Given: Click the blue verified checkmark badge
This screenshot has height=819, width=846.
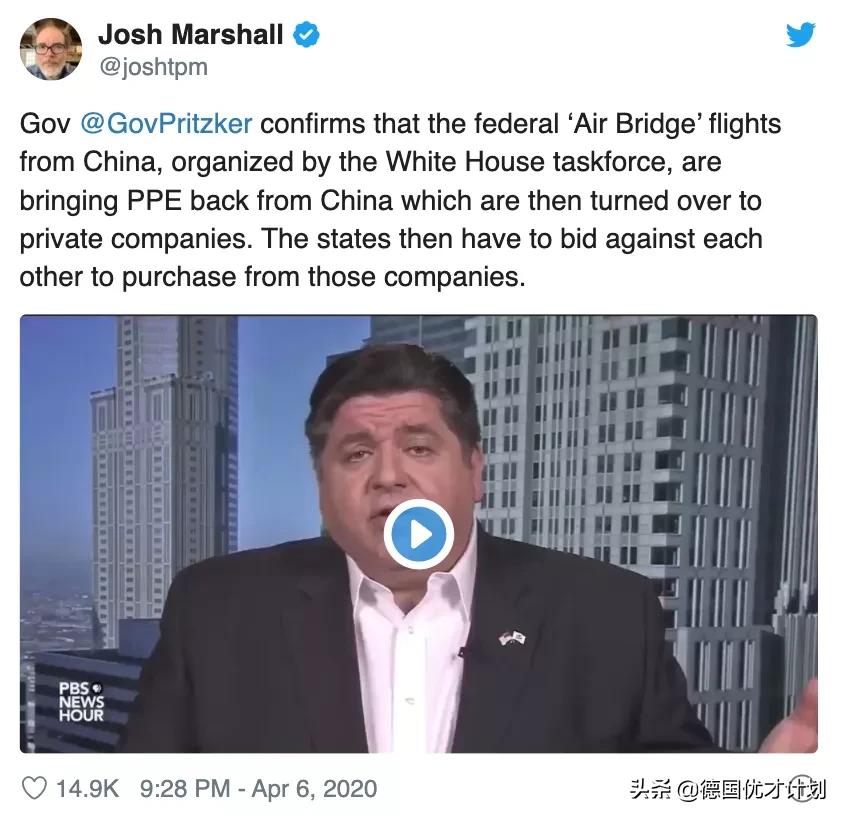Looking at the screenshot, I should (306, 35).
